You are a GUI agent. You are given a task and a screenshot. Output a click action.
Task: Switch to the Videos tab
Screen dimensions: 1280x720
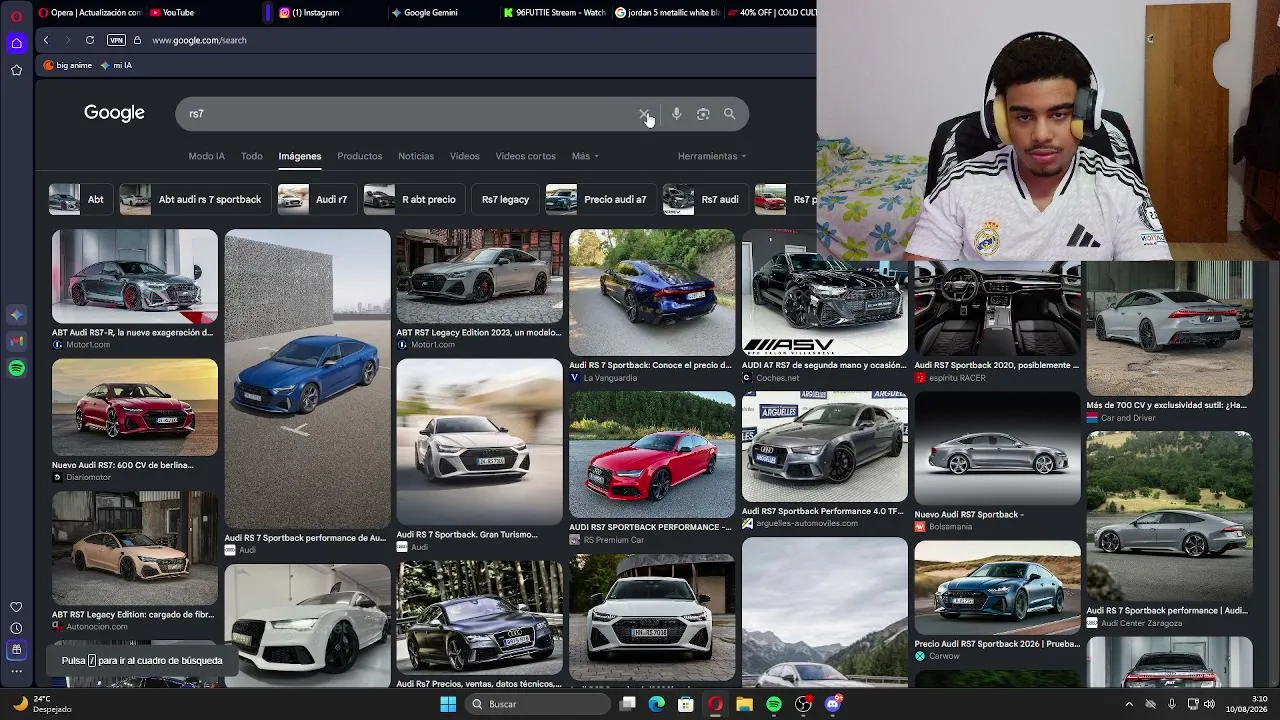tap(465, 156)
